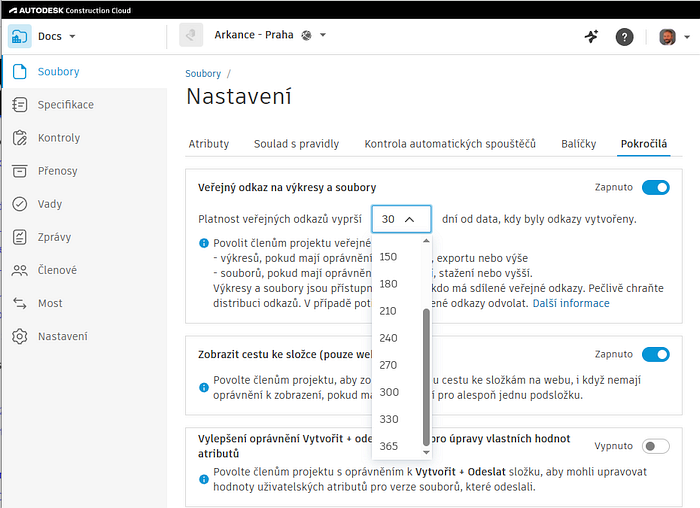Image resolution: width=700 pixels, height=508 pixels.
Task: Expand the Docs product switcher
Action: coord(45,37)
